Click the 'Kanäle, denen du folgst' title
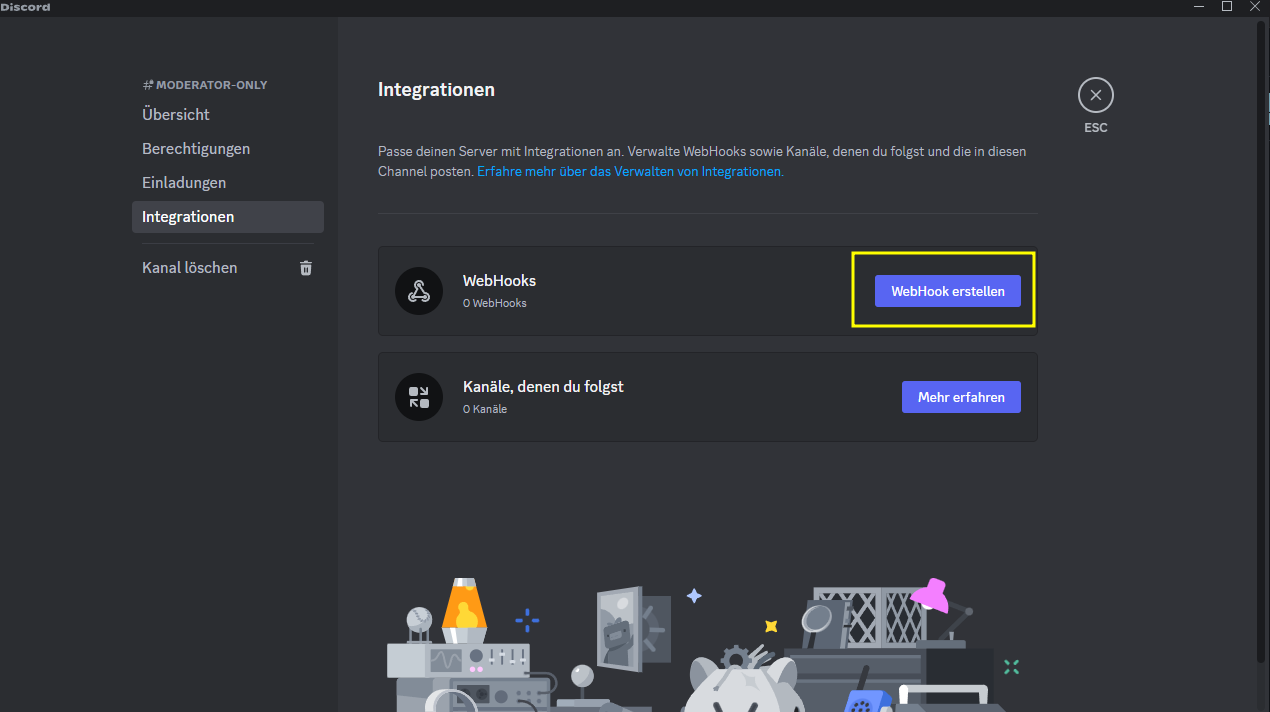This screenshot has width=1270, height=712. point(543,386)
